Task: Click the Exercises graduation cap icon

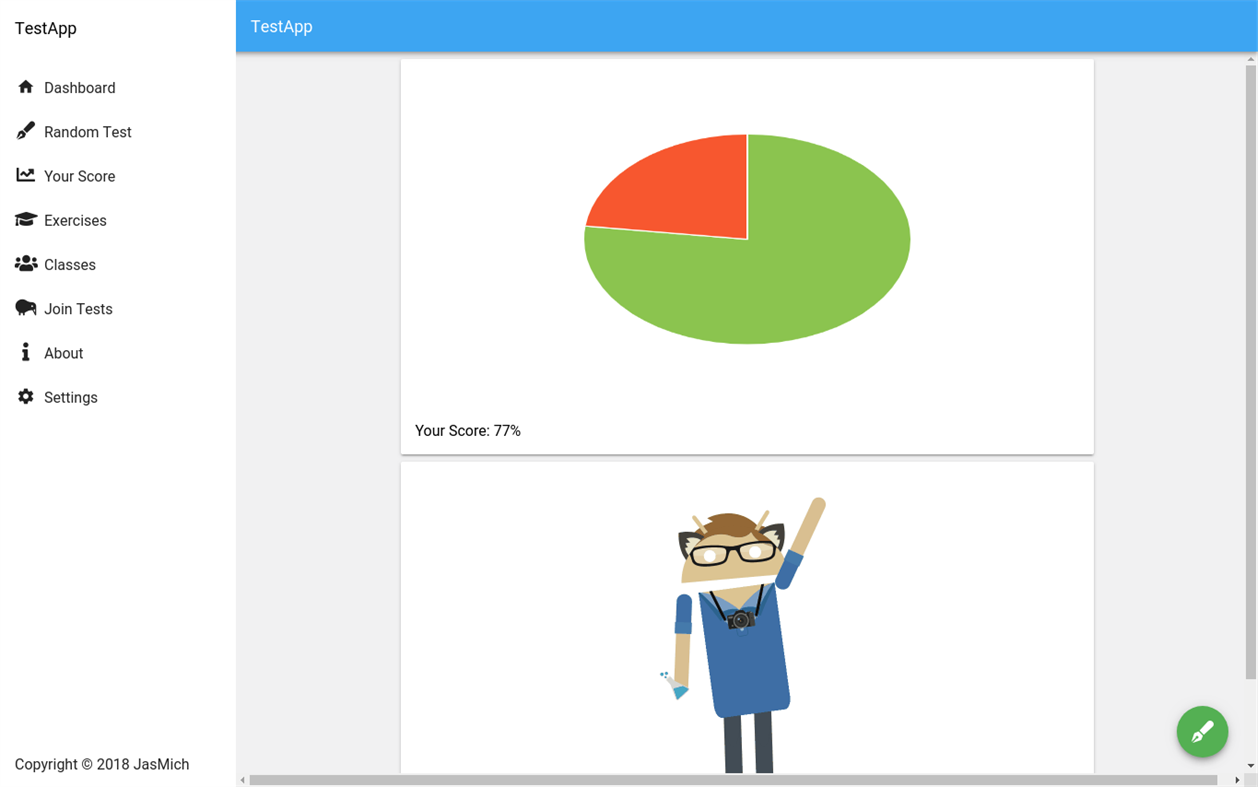Action: [25, 220]
